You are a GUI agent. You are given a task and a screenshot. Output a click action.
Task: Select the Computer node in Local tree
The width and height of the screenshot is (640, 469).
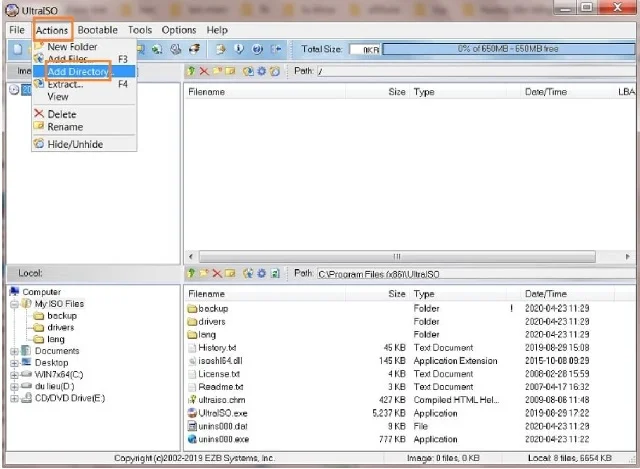tap(42, 292)
